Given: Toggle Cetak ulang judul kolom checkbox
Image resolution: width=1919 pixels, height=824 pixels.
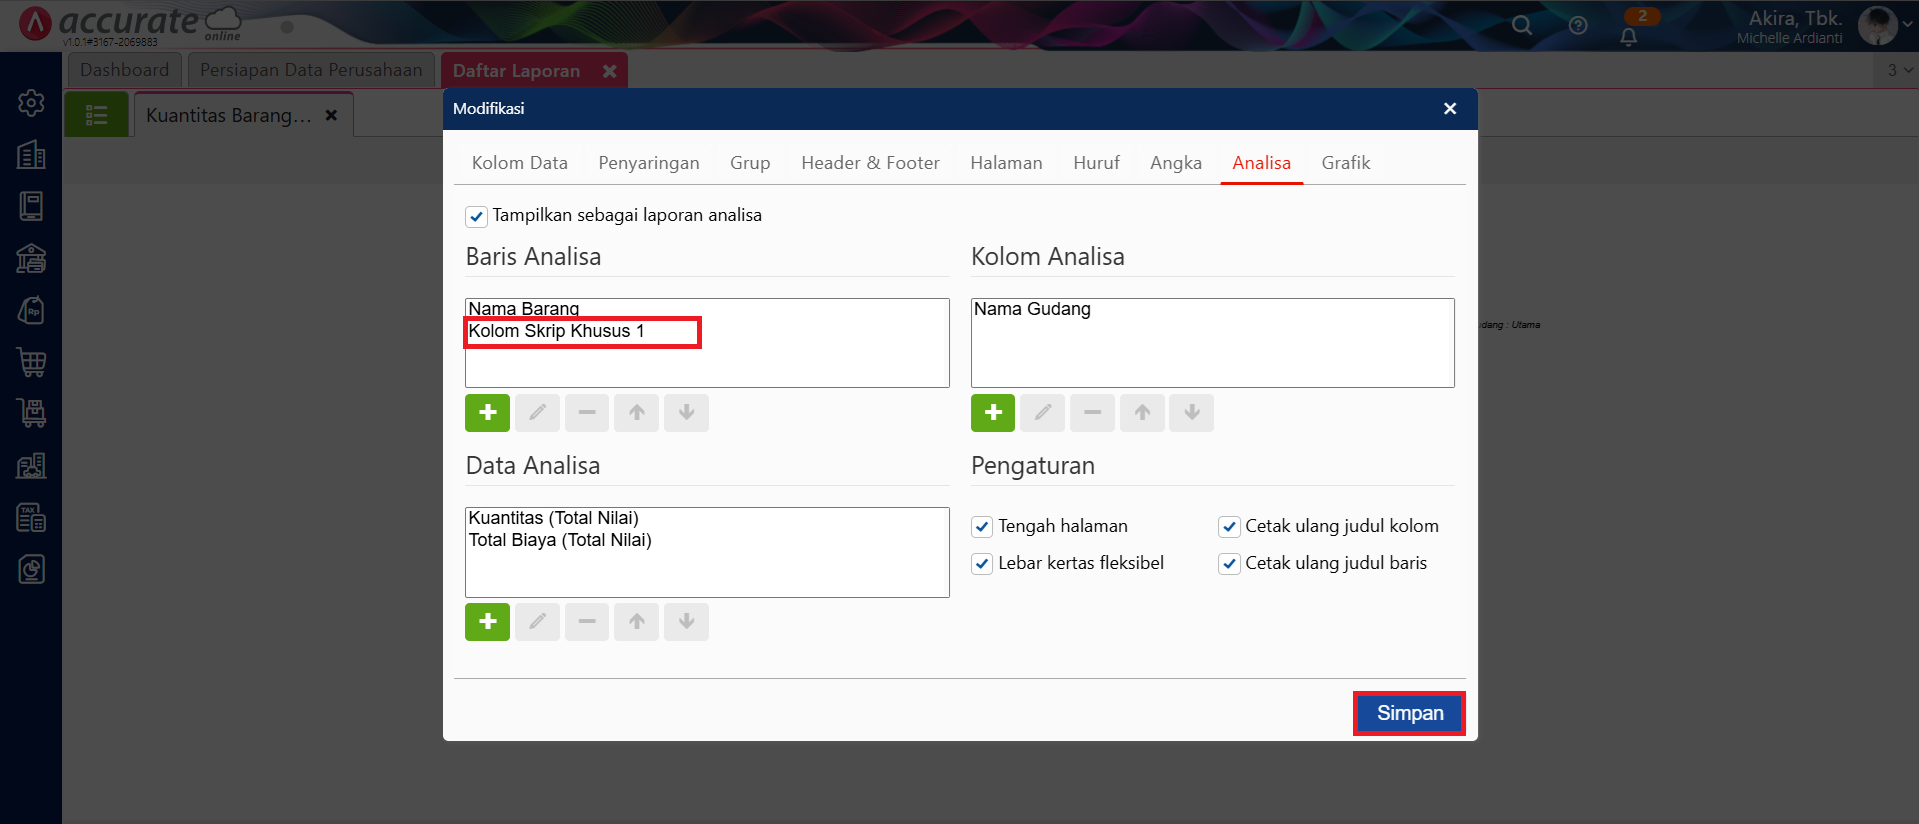Looking at the screenshot, I should pos(1229,527).
